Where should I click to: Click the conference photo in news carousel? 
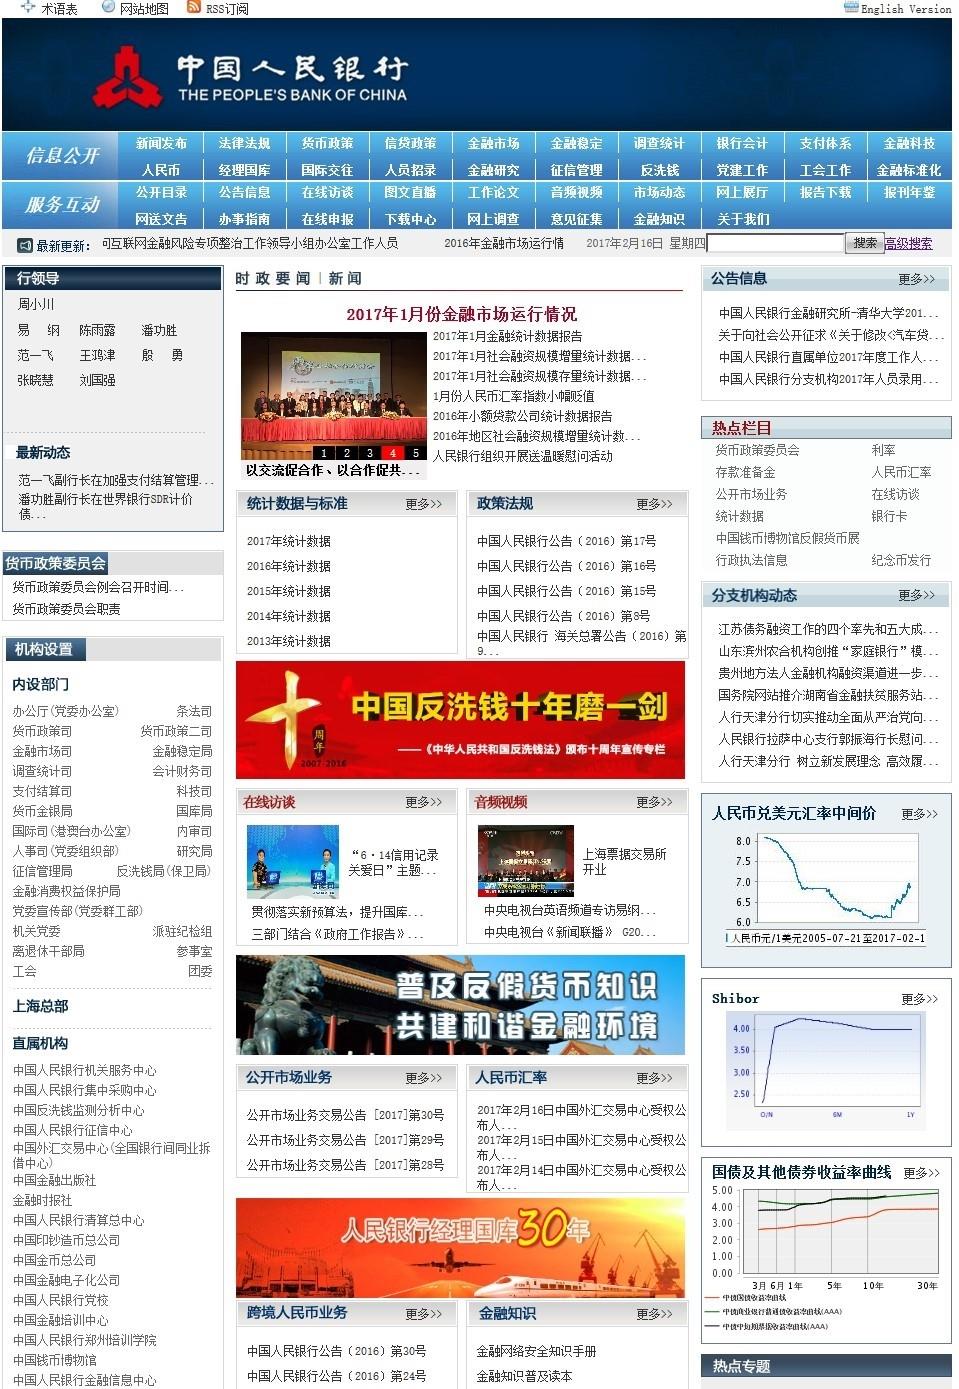(x=334, y=396)
